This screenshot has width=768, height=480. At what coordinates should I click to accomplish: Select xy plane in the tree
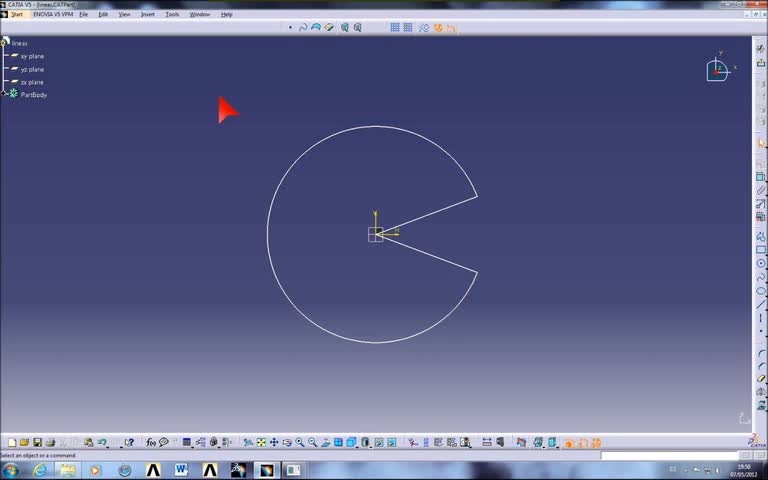point(32,56)
